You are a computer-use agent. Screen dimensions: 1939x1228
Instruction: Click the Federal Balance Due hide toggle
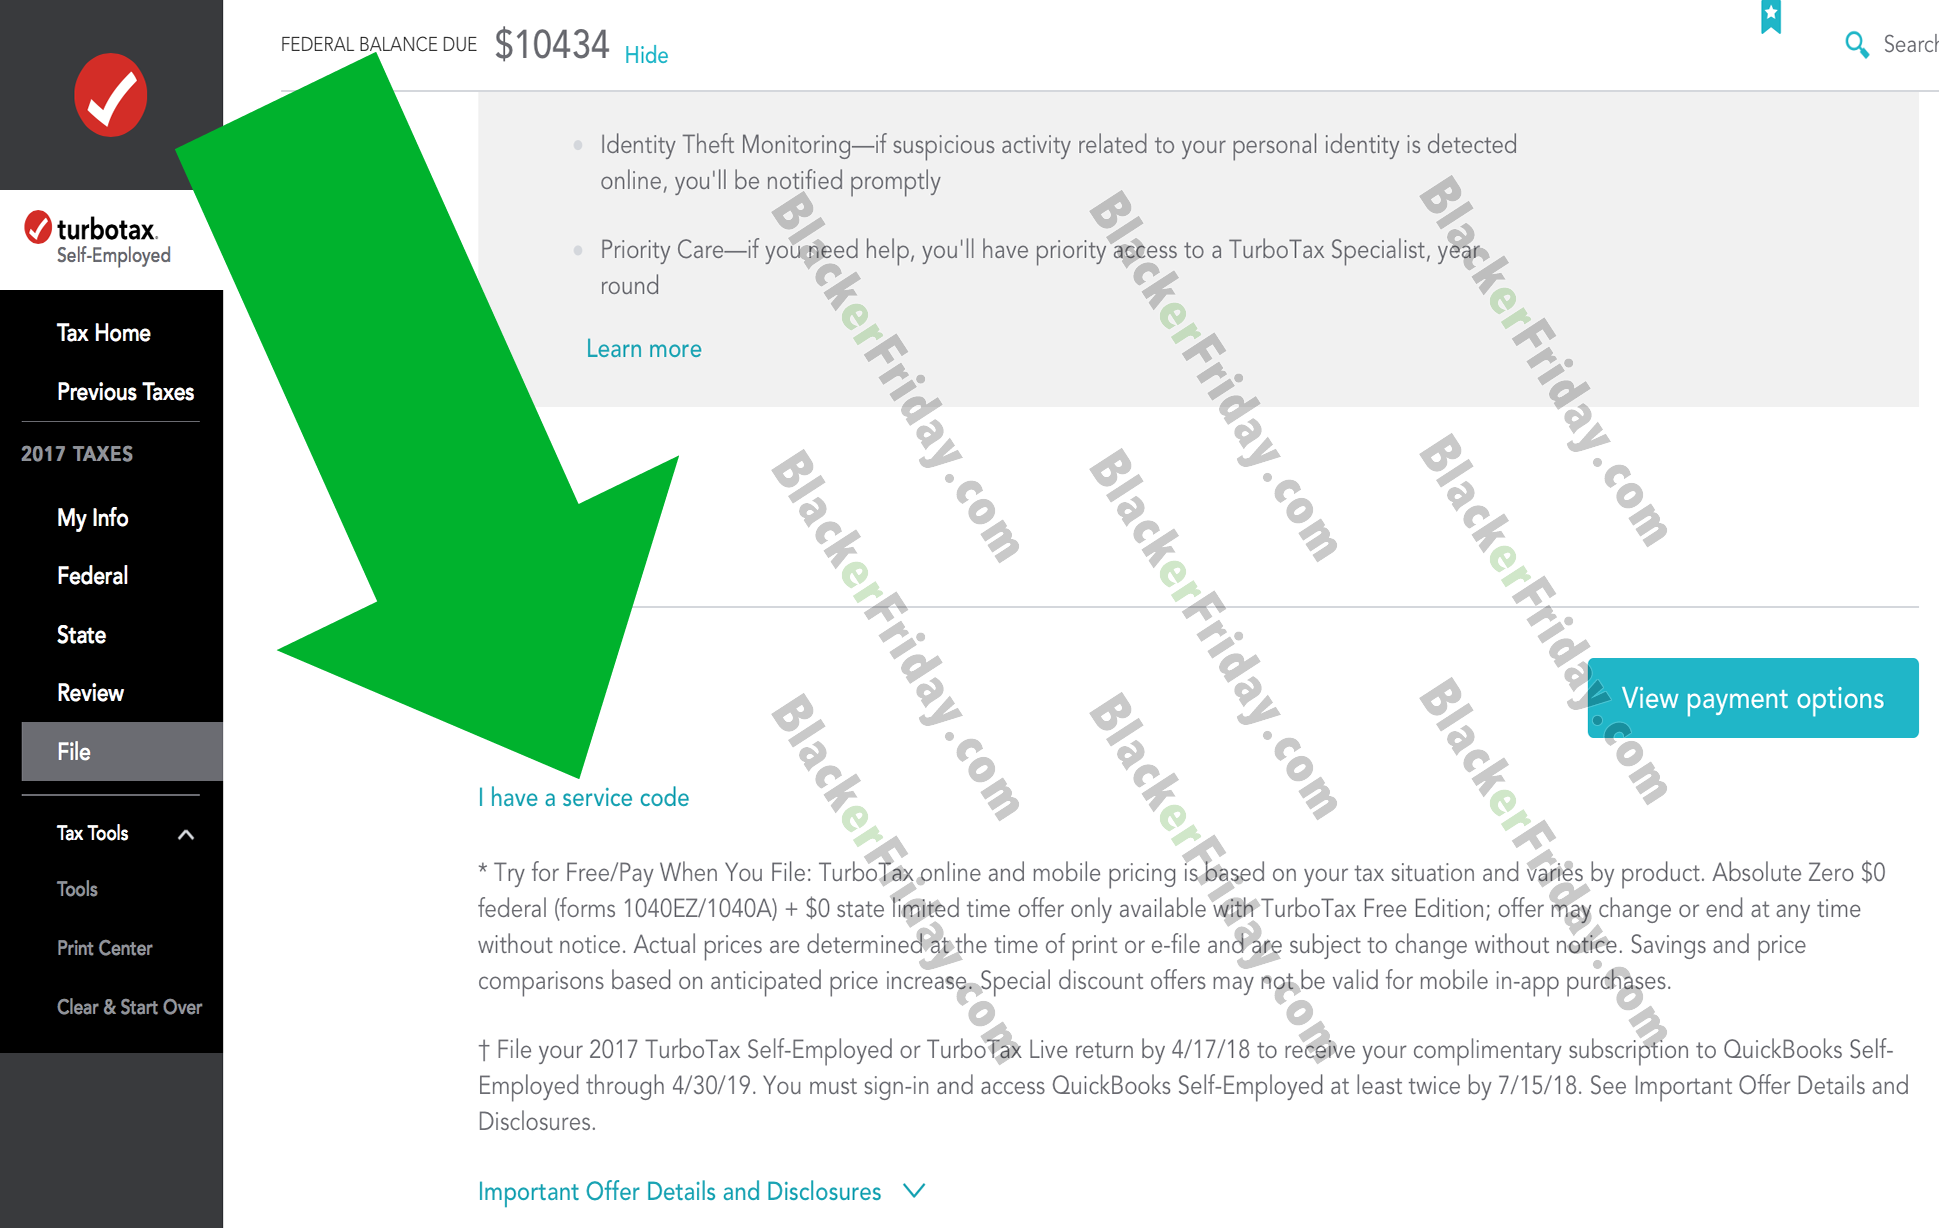tap(644, 52)
